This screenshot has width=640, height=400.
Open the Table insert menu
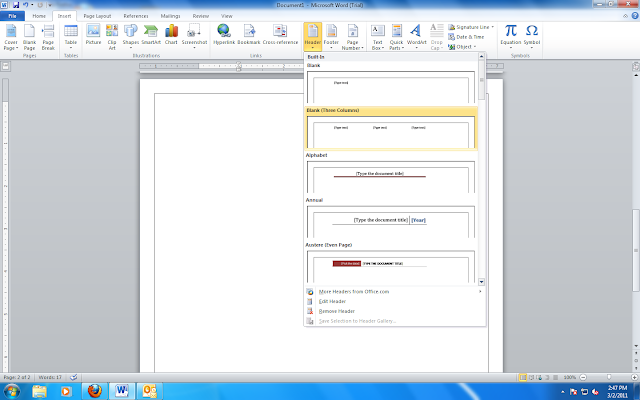click(71, 37)
